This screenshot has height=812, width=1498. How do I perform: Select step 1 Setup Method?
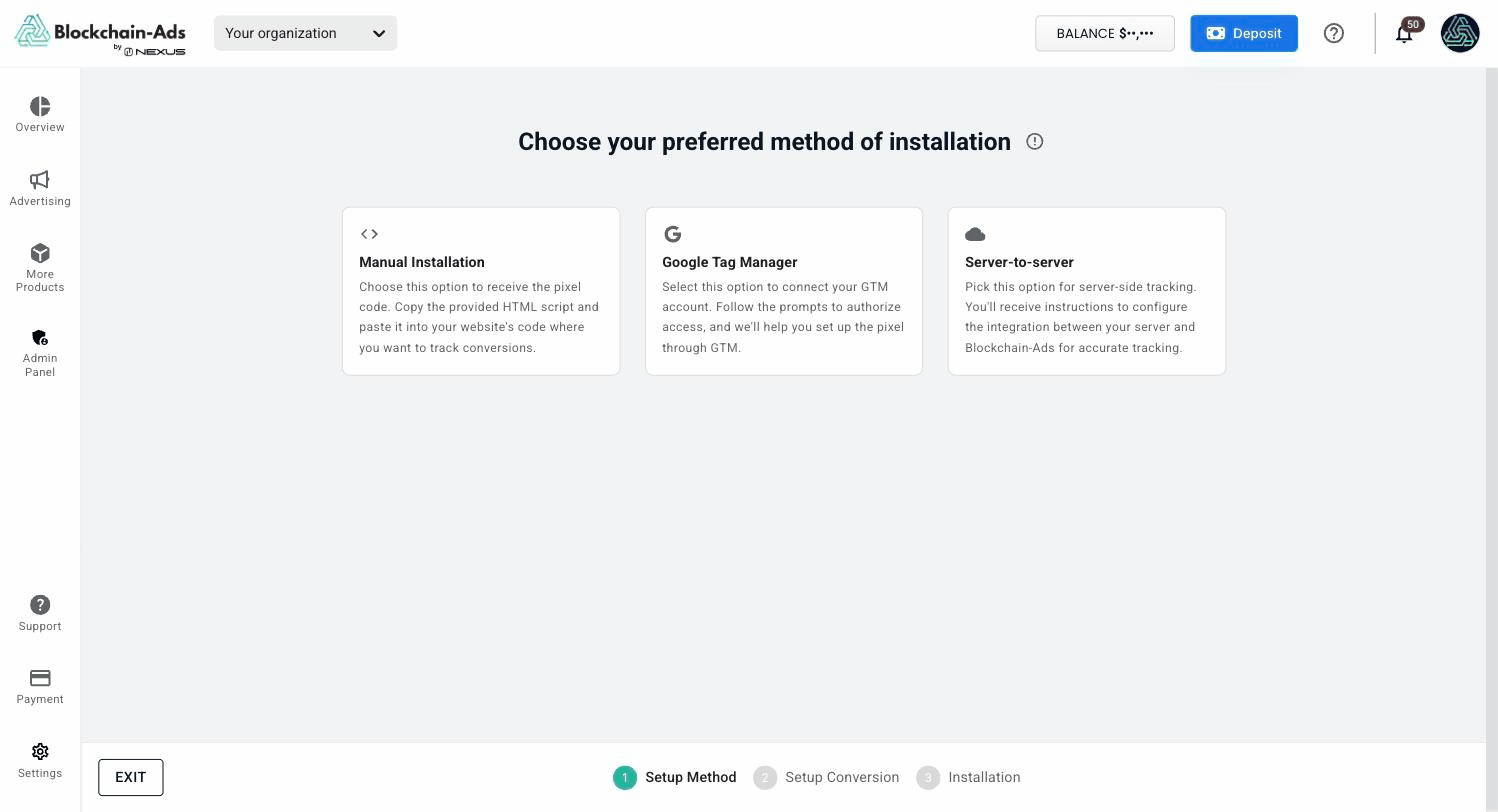675,777
